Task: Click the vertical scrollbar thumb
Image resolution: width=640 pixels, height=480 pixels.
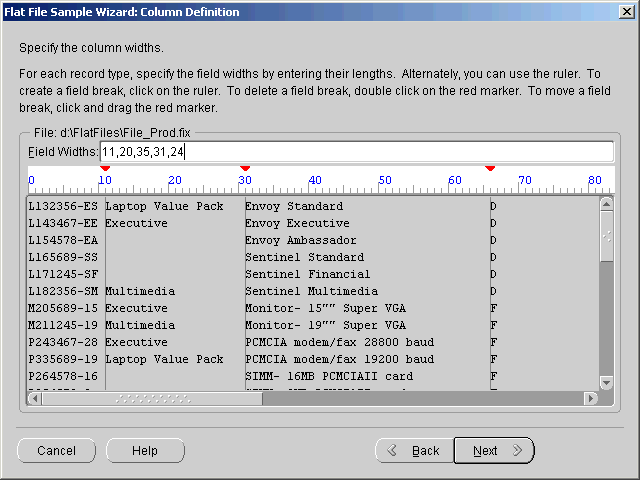Action: [x=607, y=236]
